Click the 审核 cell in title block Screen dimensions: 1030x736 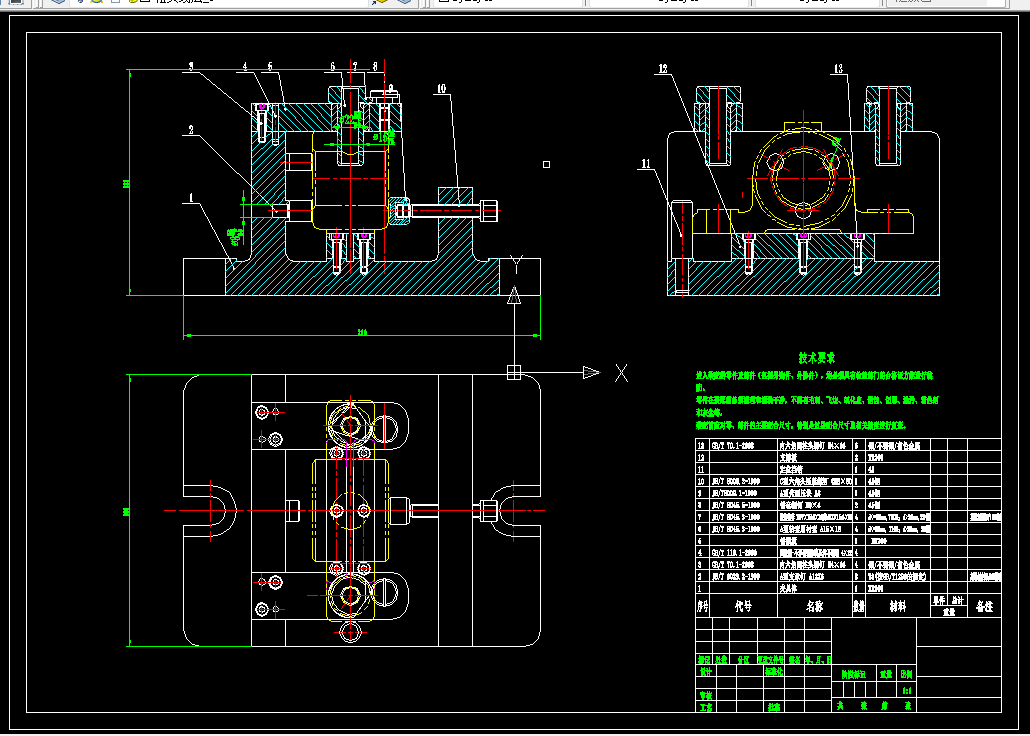click(x=705, y=695)
